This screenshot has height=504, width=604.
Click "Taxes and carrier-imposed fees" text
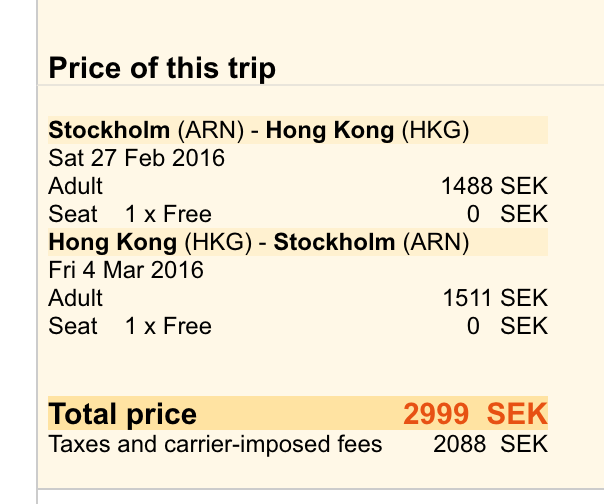pos(216,443)
